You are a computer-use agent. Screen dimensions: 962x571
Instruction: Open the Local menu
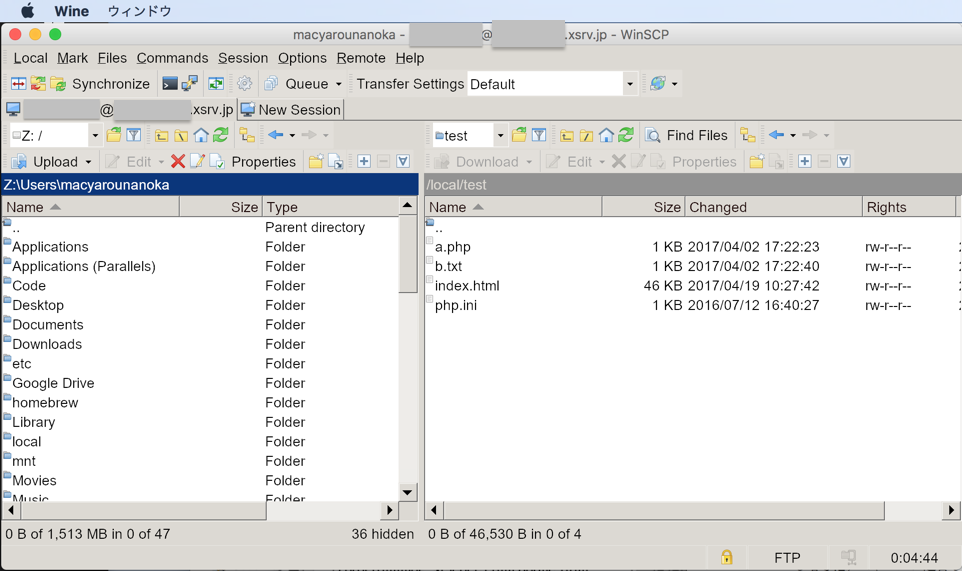[x=31, y=58]
